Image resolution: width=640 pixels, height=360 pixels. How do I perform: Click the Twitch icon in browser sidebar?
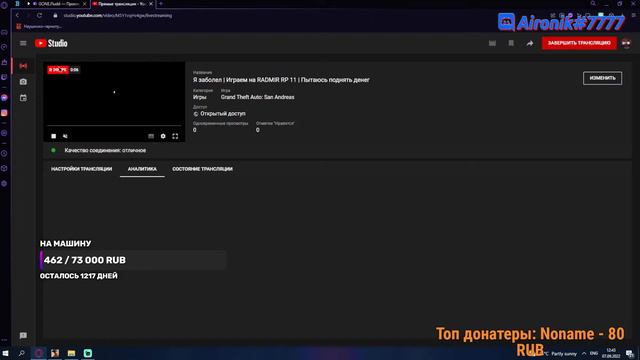(4, 77)
